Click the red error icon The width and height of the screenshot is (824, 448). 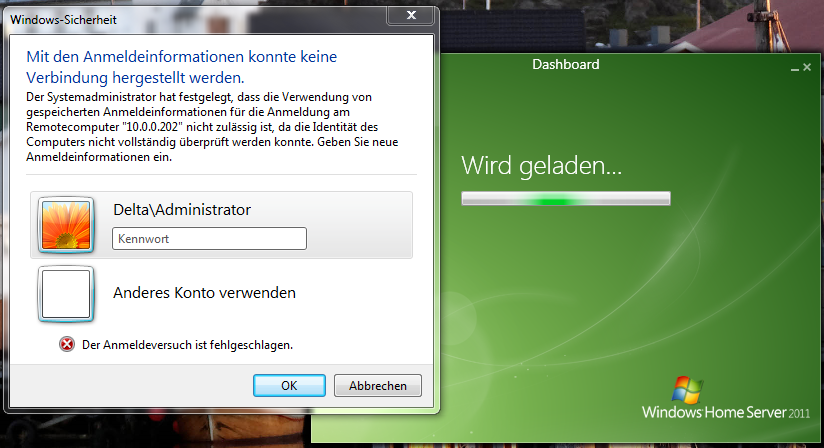67,345
